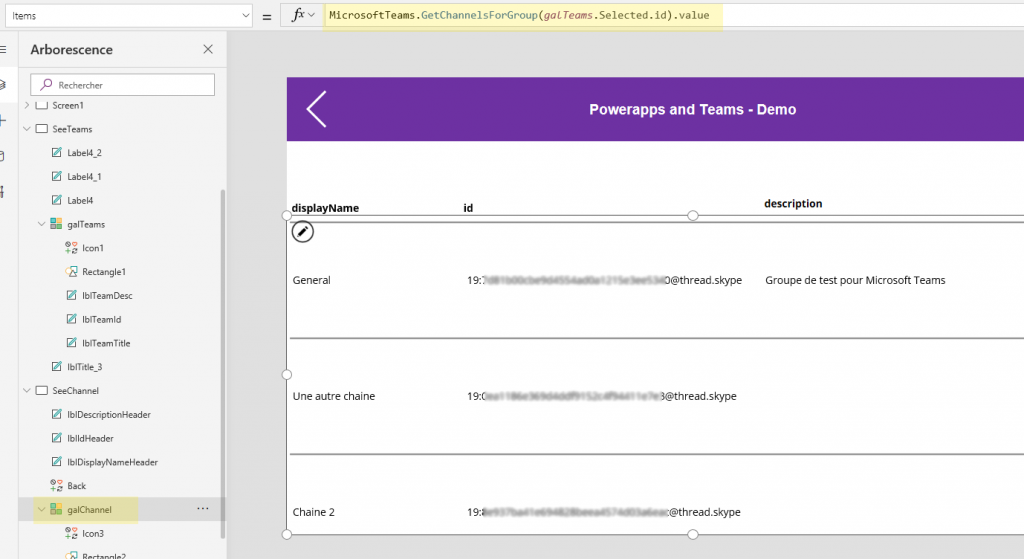Viewport: 1024px width, 559px height.
Task: Click the Rechercher search field
Action: [122, 85]
